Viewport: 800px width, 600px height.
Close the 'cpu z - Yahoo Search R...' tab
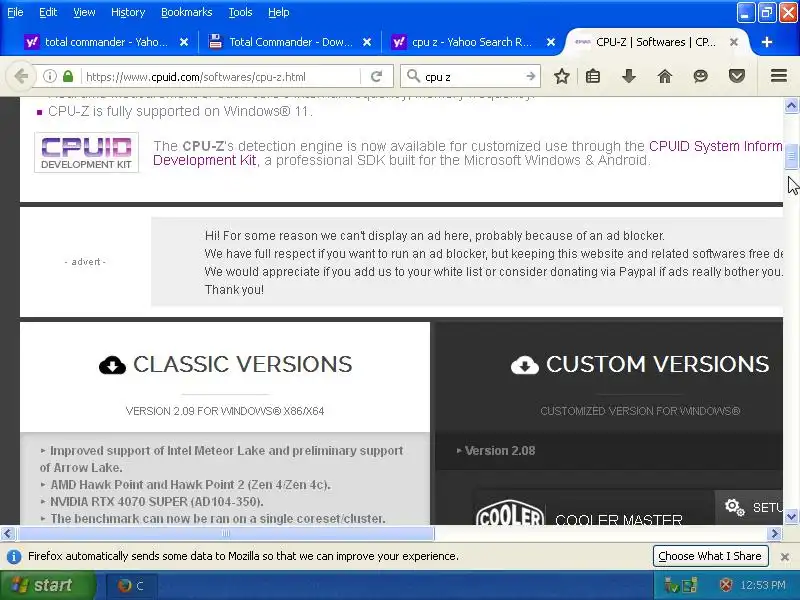tap(551, 42)
